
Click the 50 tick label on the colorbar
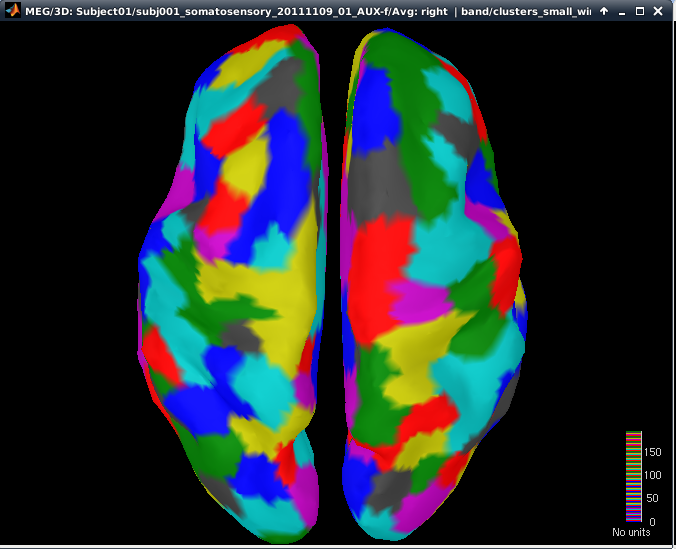(x=651, y=498)
